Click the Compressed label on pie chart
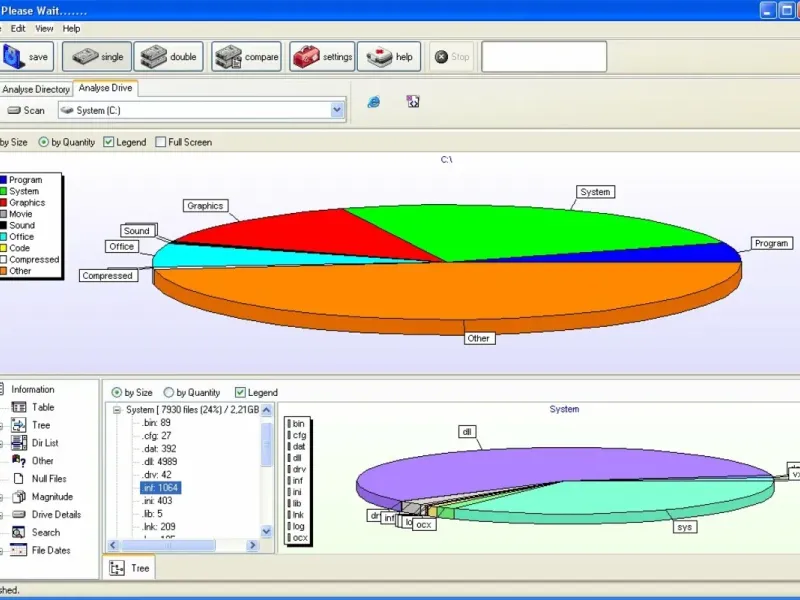Viewport: 800px width, 600px height. pyautogui.click(x=108, y=276)
